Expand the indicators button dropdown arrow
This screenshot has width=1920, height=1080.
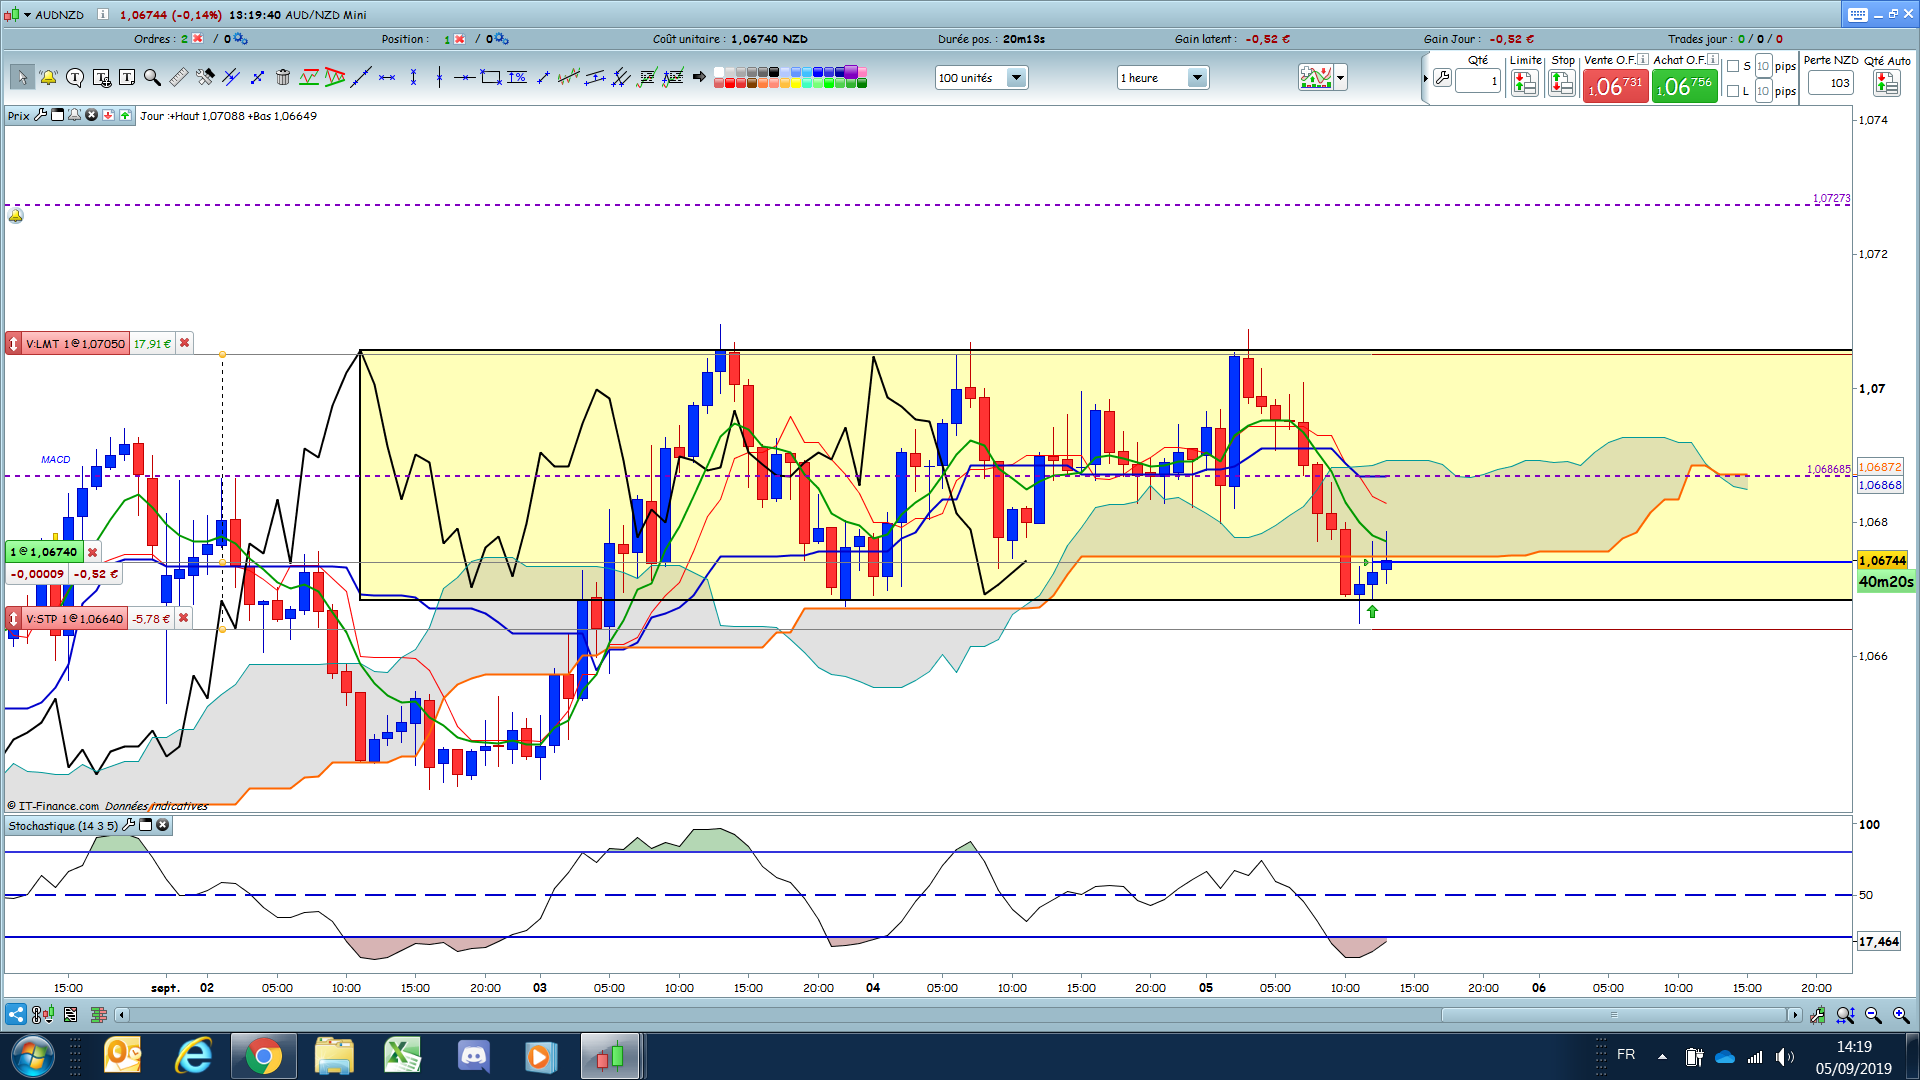click(1340, 77)
